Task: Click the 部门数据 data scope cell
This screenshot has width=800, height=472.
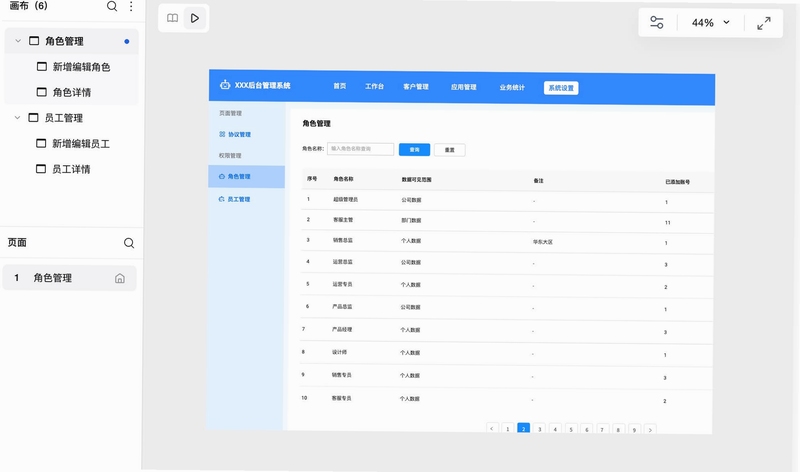Action: pos(411,220)
